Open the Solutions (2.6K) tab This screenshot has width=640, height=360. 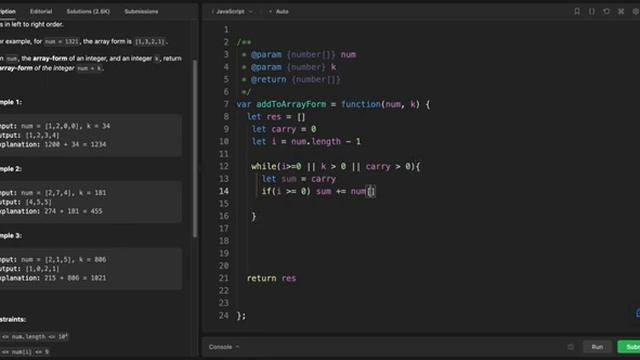tap(88, 11)
